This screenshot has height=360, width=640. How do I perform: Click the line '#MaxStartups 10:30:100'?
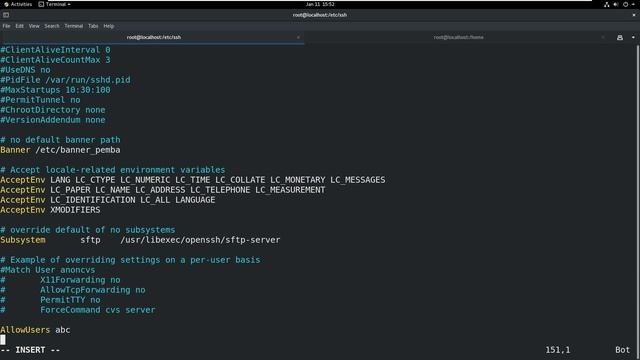[x=55, y=90]
